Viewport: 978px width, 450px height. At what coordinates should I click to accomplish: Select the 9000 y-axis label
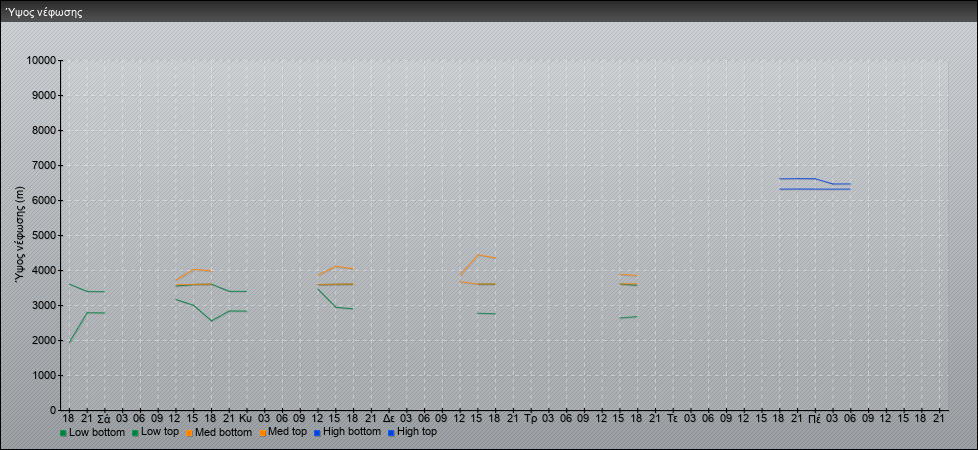click(x=44, y=95)
